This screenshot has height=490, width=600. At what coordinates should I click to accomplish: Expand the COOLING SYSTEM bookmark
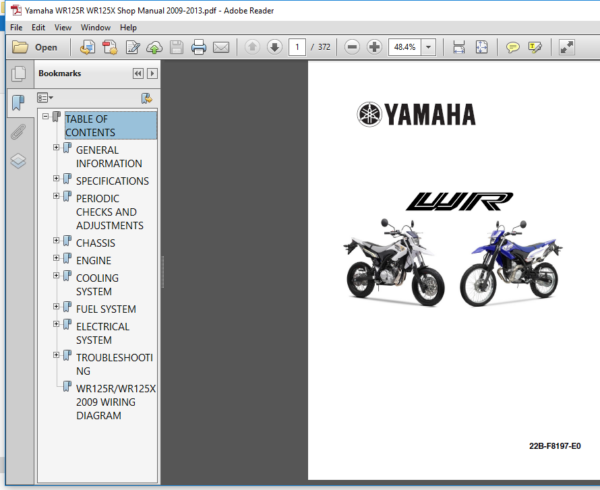pos(56,275)
